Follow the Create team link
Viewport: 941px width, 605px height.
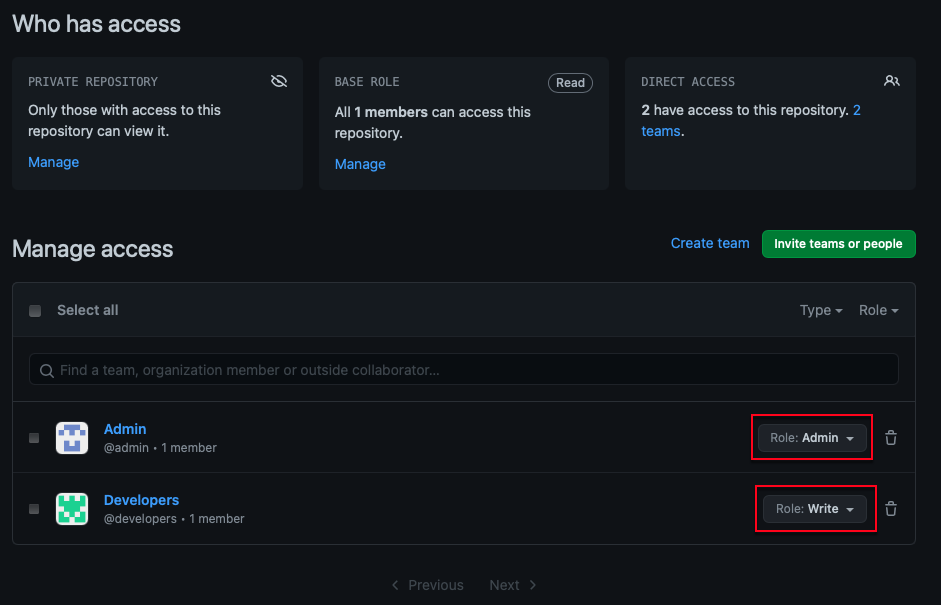pyautogui.click(x=710, y=243)
